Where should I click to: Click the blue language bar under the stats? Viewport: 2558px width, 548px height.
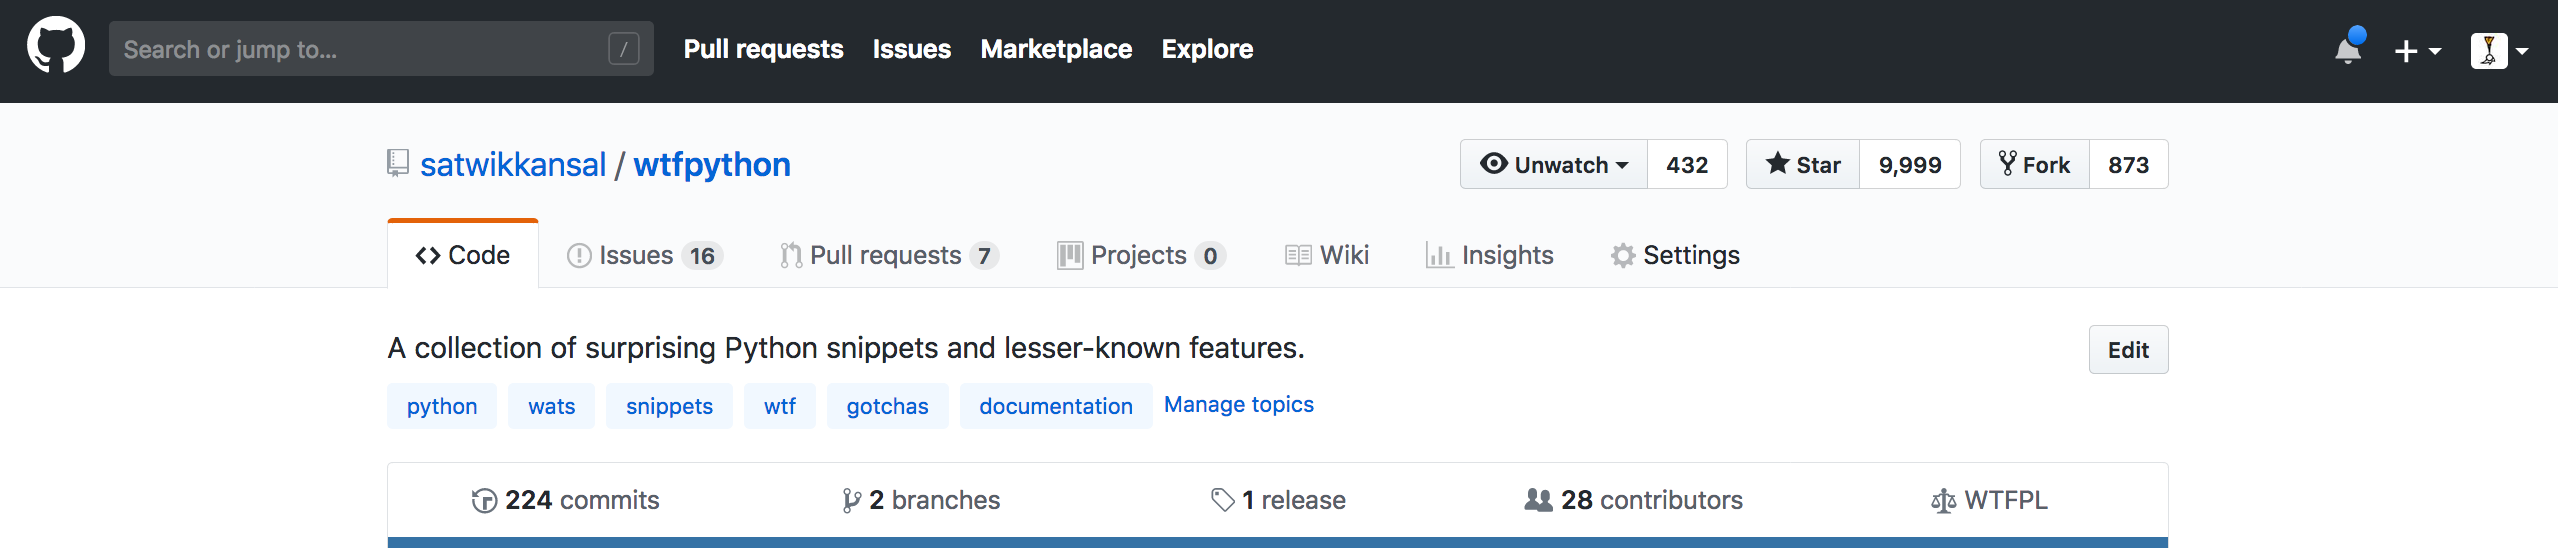click(x=1277, y=543)
